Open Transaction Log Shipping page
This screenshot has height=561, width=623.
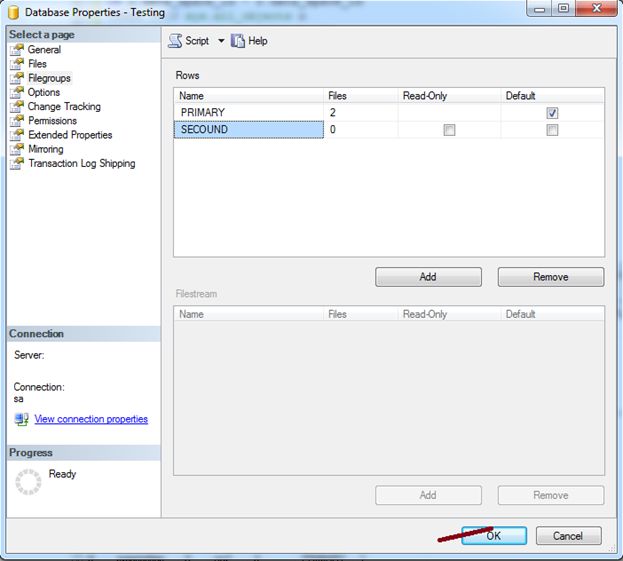(82, 164)
